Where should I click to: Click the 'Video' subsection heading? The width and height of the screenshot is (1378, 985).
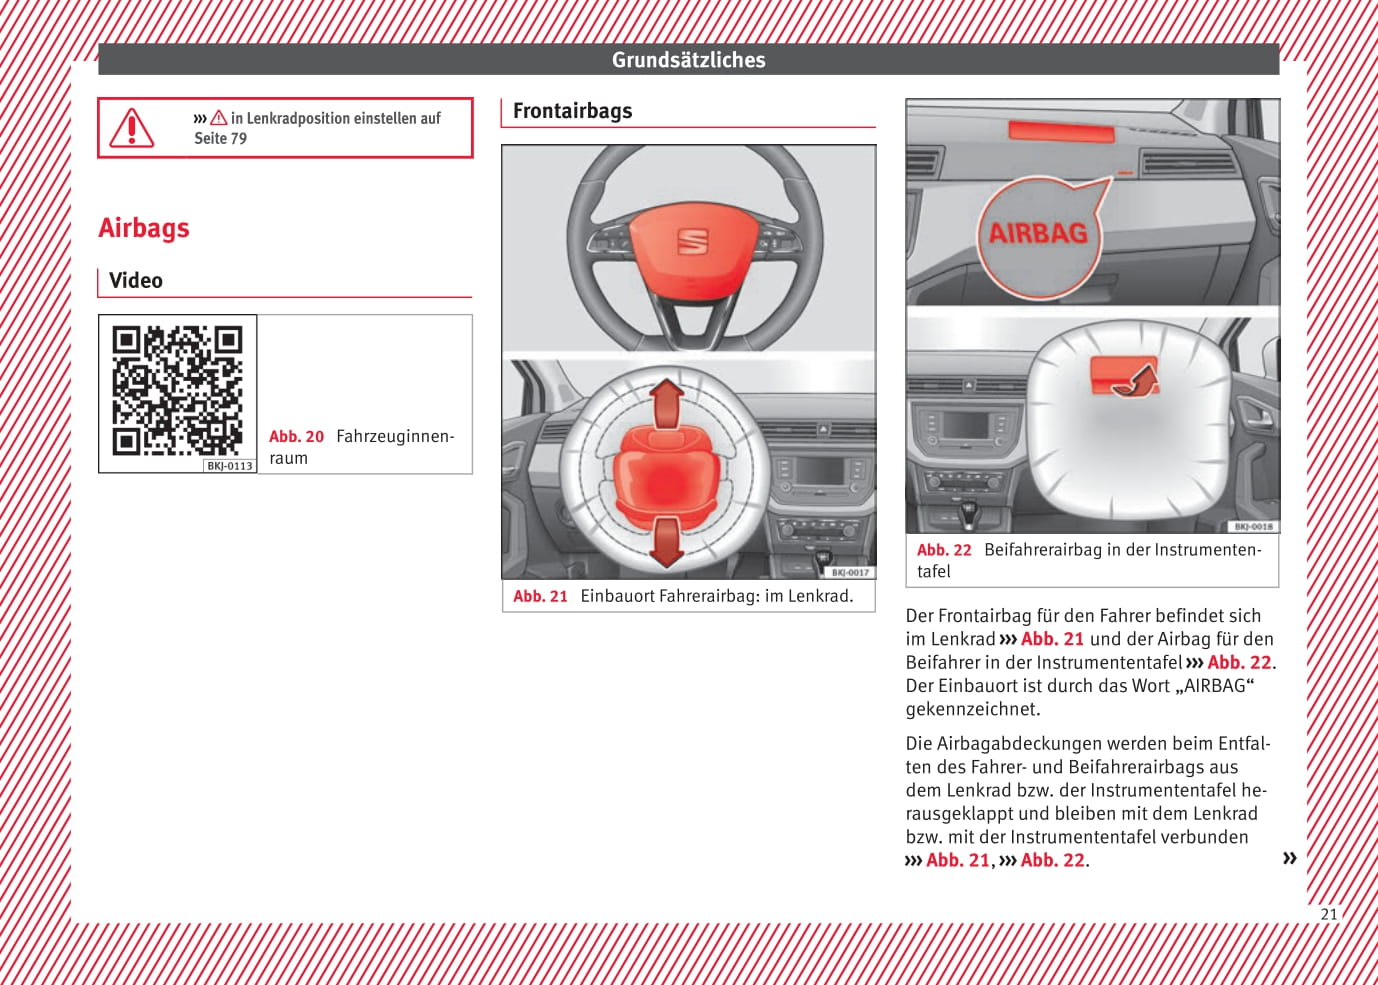pos(136,281)
